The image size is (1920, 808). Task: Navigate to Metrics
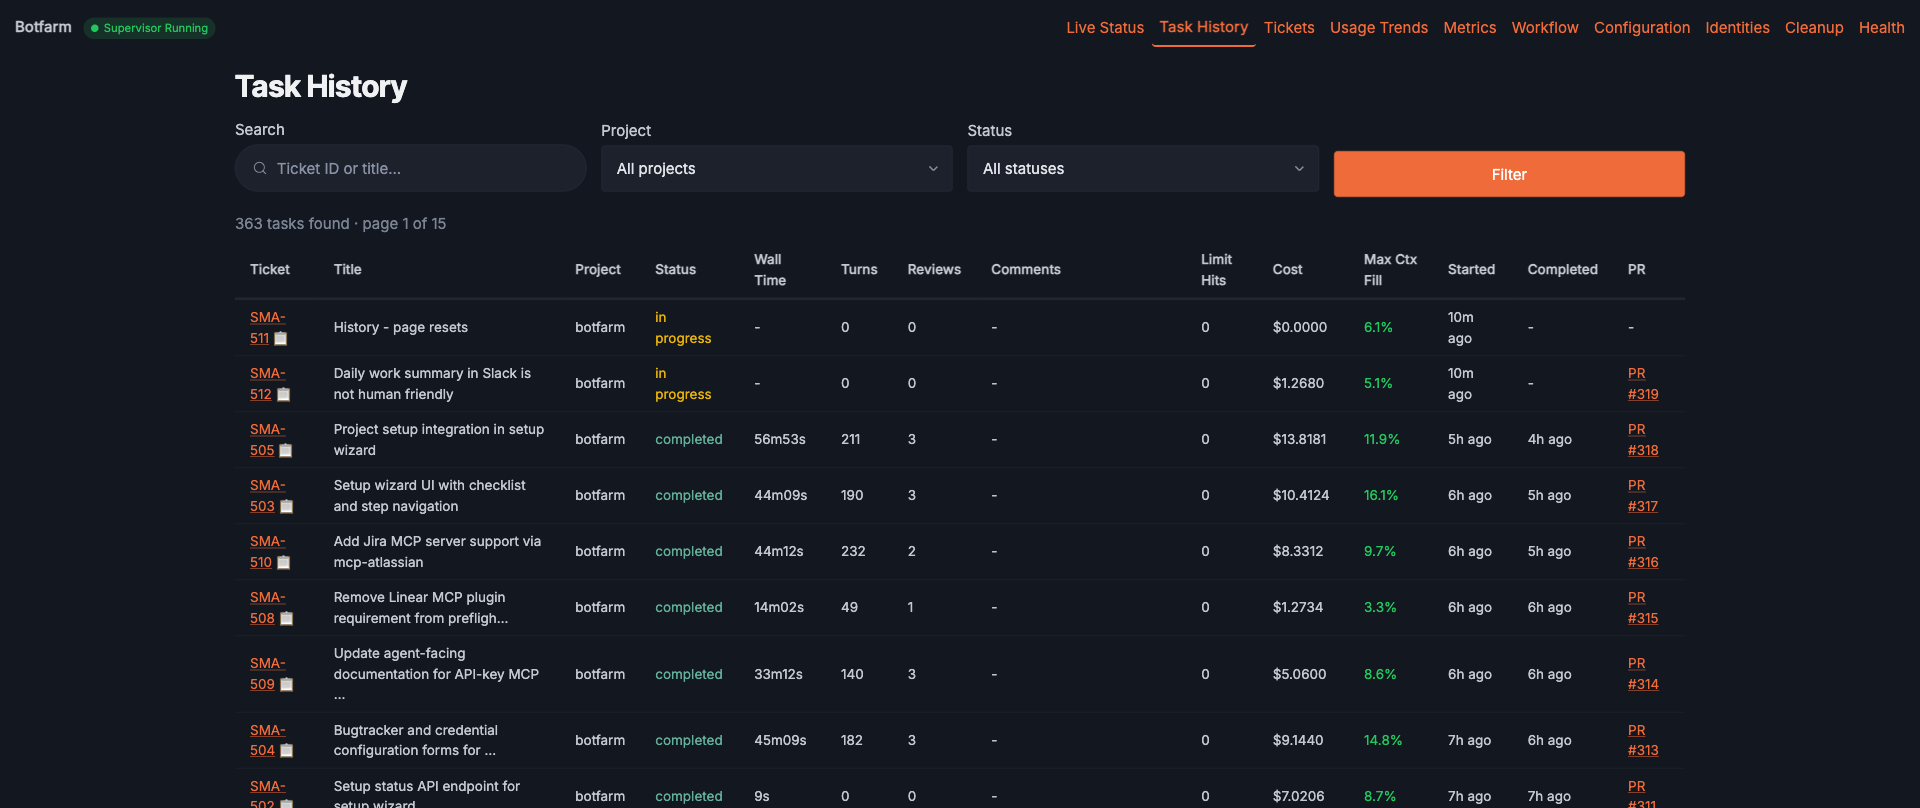click(x=1470, y=28)
